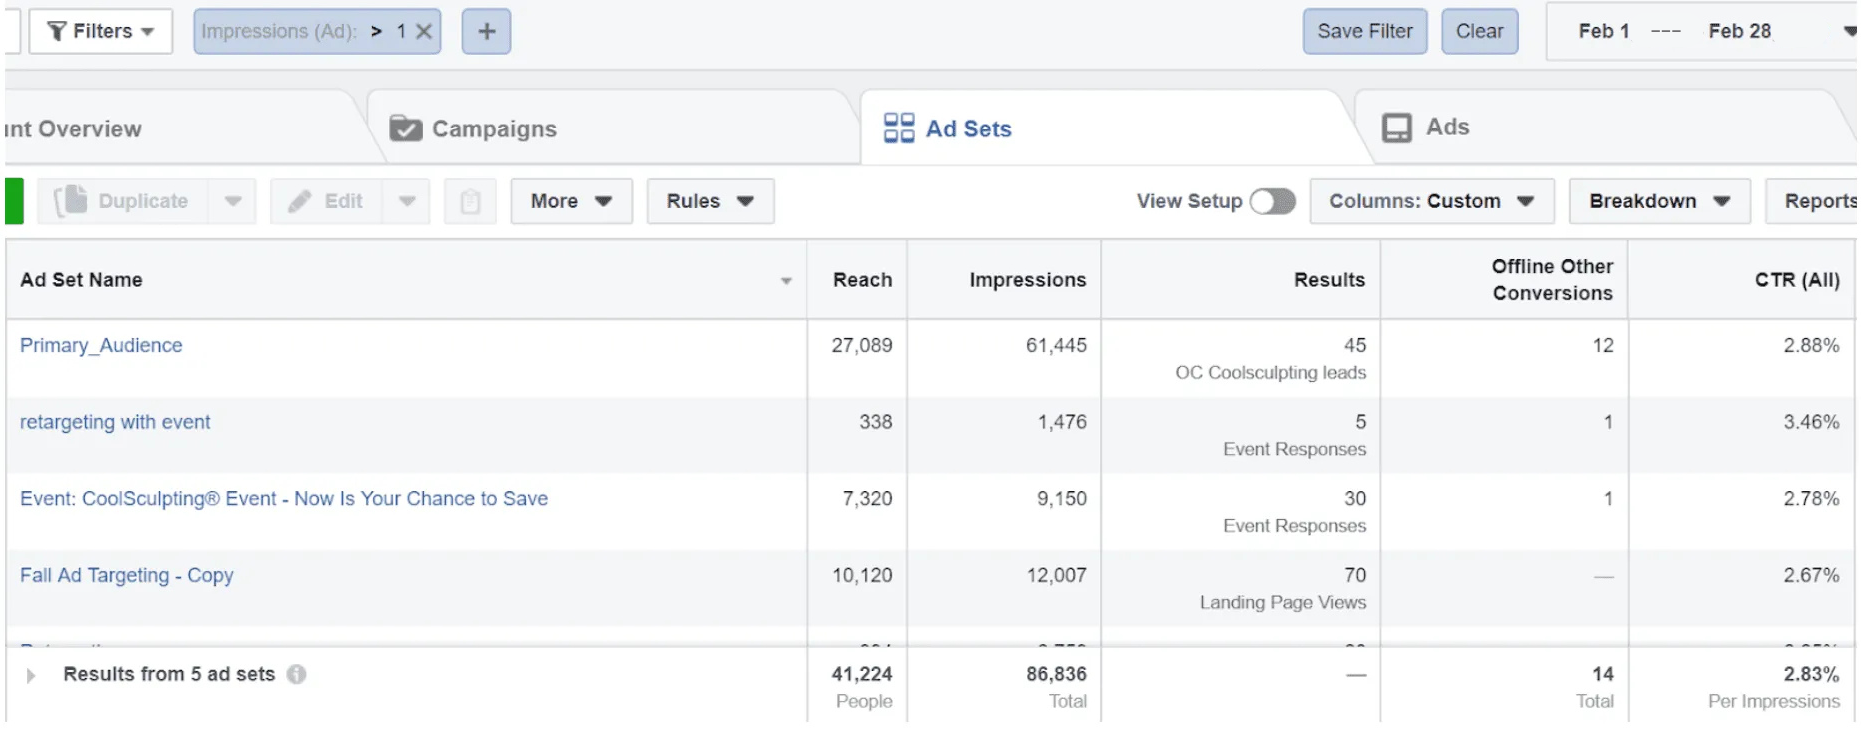Select the 2.88% CTR value
This screenshot has width=1862, height=730.
point(1811,345)
